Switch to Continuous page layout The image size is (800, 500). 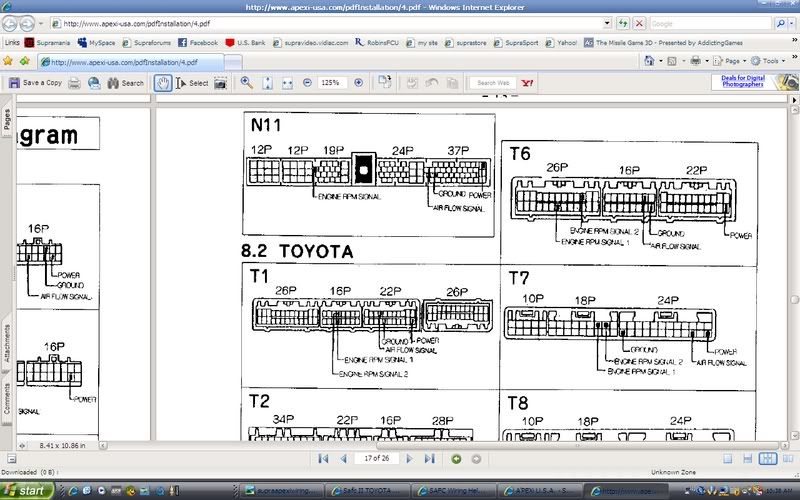tap(747, 459)
